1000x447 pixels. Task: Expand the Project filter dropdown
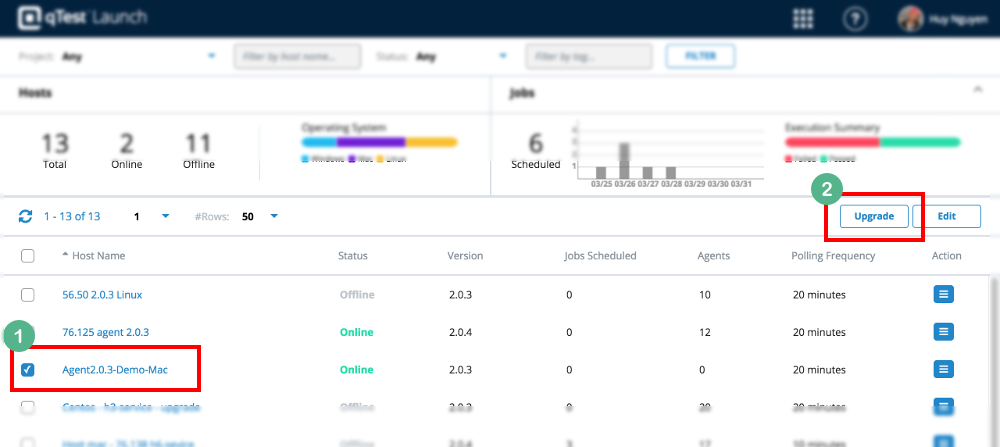[211, 56]
